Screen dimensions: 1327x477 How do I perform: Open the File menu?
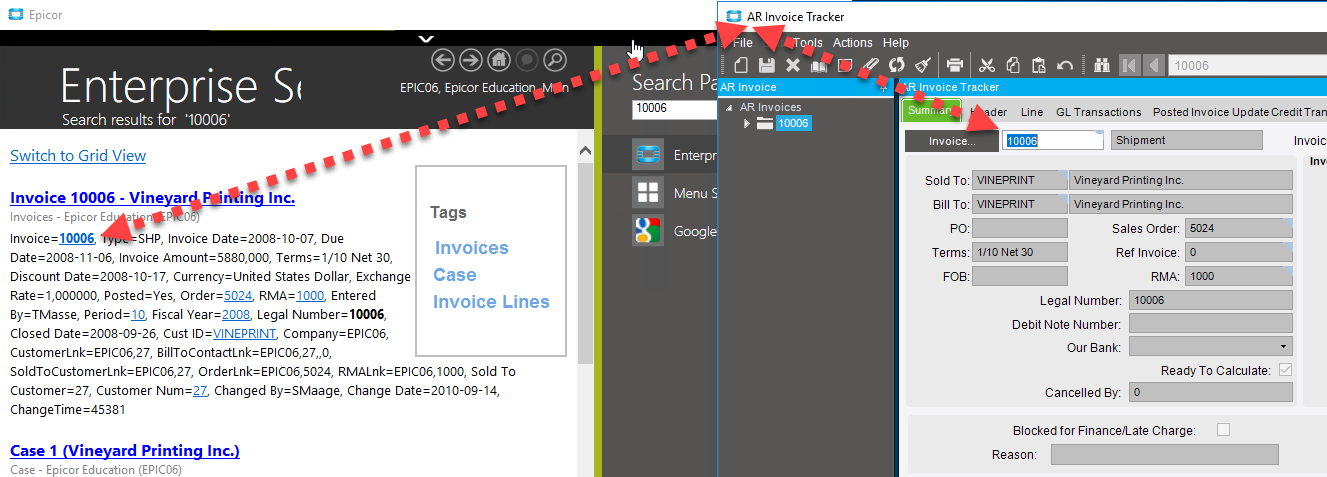click(x=743, y=43)
